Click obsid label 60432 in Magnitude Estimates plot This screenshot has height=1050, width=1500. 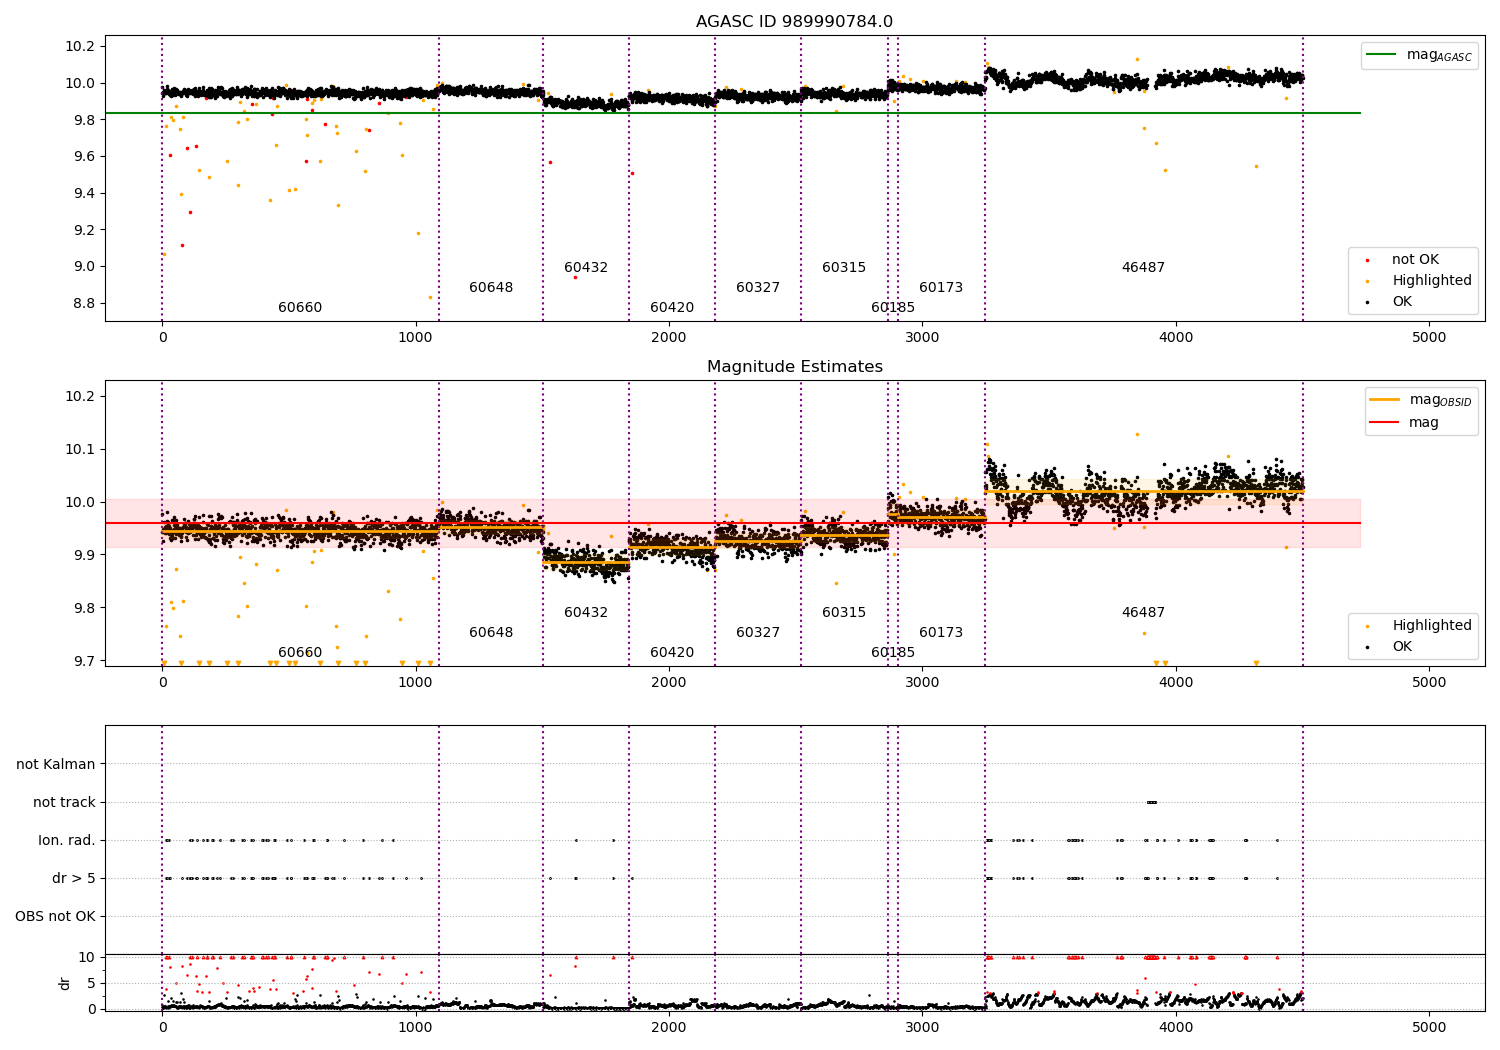tap(586, 613)
